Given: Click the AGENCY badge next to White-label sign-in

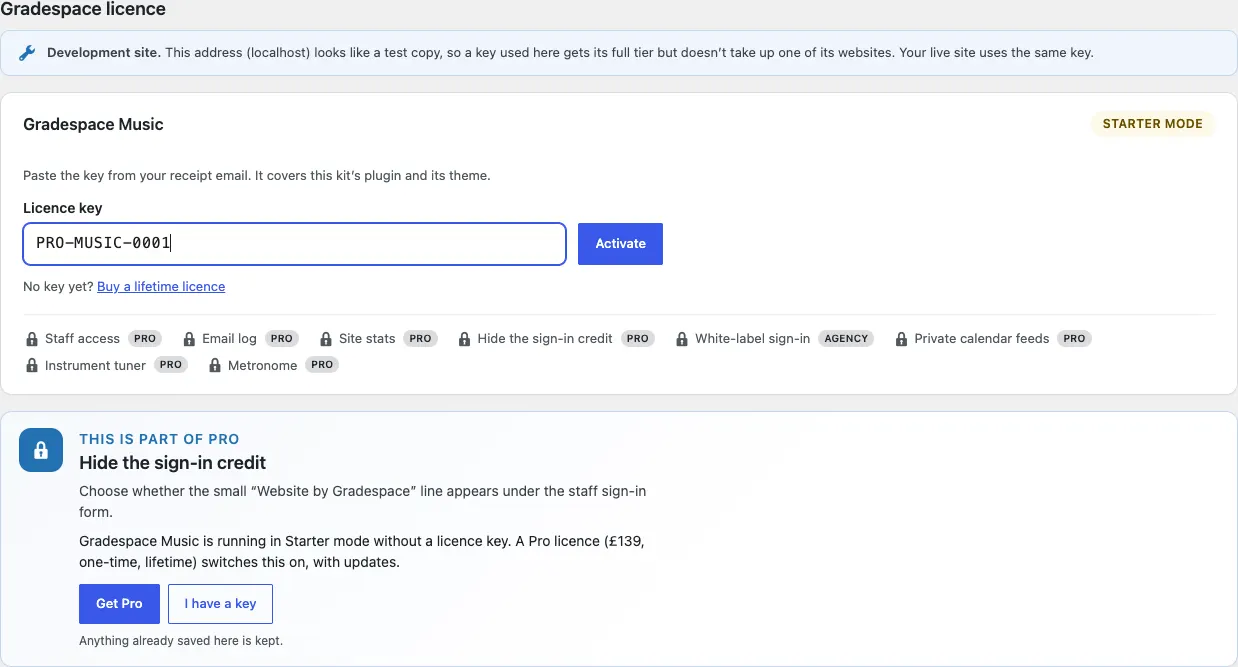Looking at the screenshot, I should click(846, 339).
